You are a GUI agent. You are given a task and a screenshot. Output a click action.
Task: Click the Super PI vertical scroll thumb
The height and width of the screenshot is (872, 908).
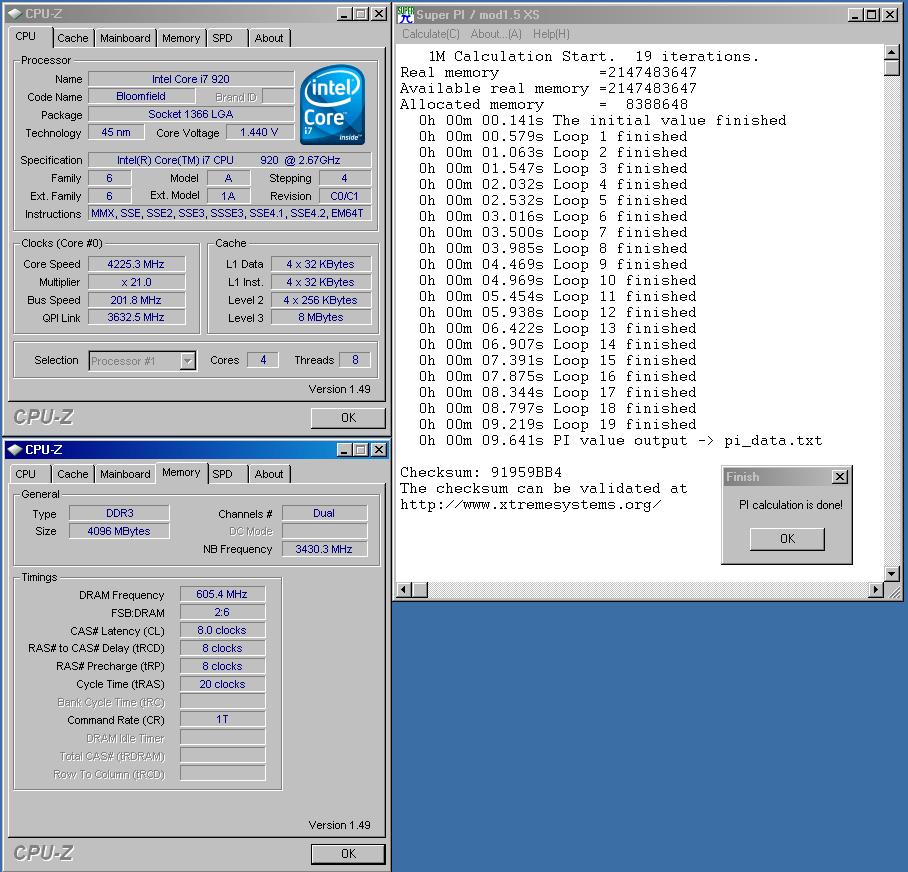[x=892, y=68]
